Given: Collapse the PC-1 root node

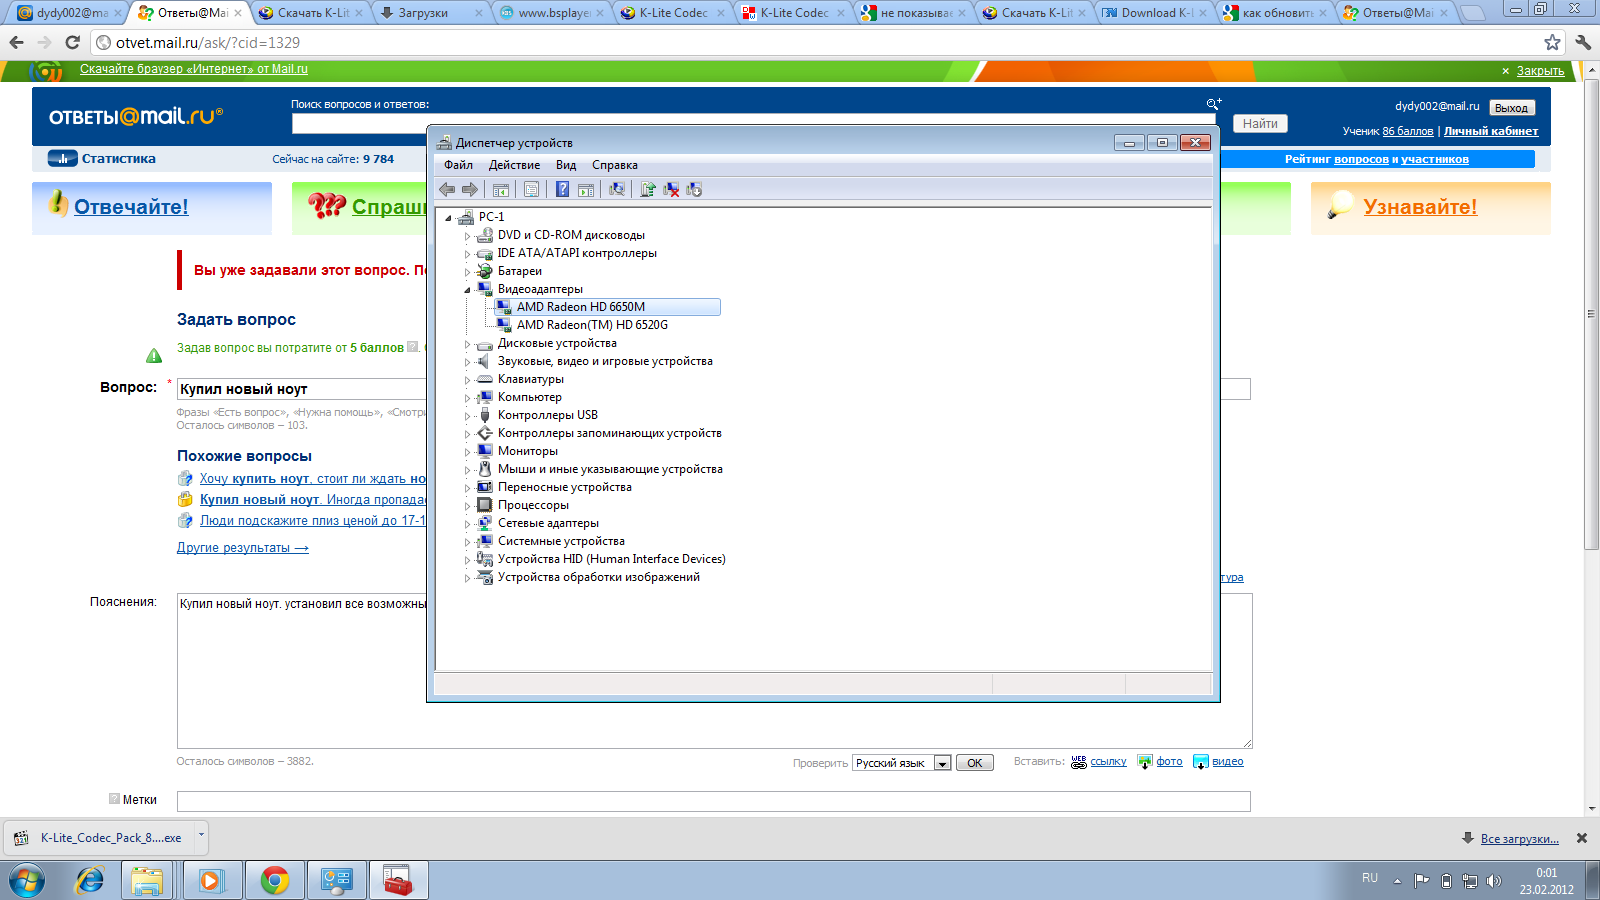Looking at the screenshot, I should [x=449, y=218].
